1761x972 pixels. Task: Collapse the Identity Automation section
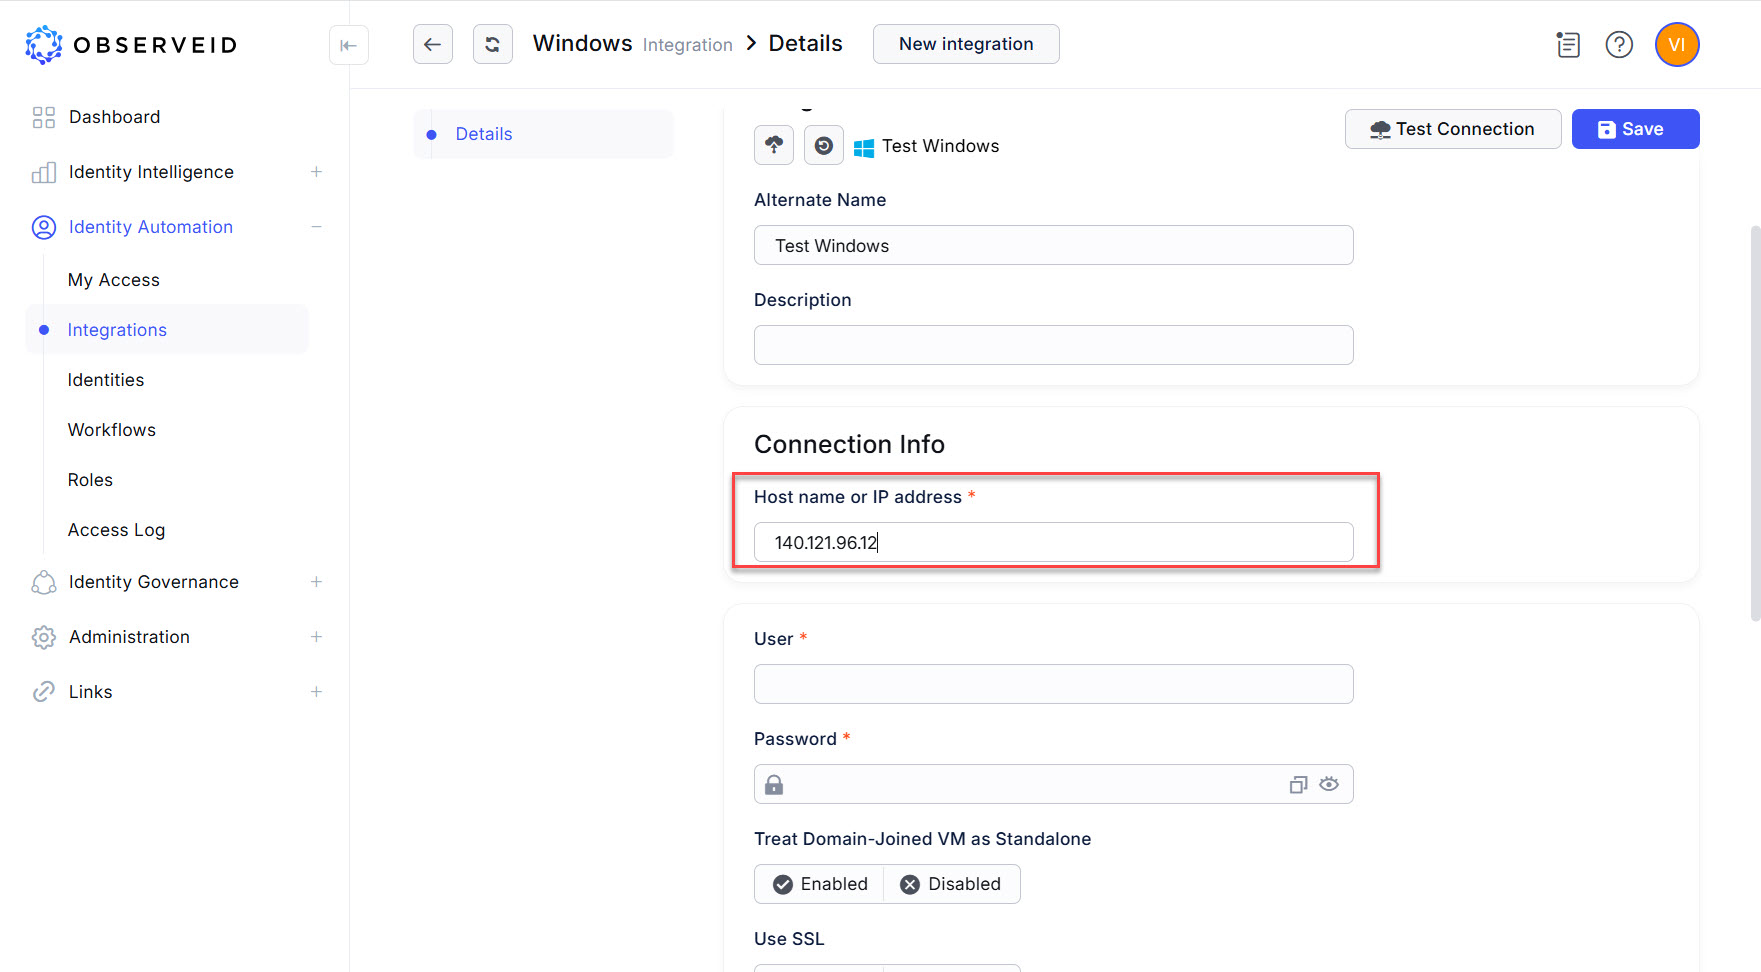click(x=316, y=227)
